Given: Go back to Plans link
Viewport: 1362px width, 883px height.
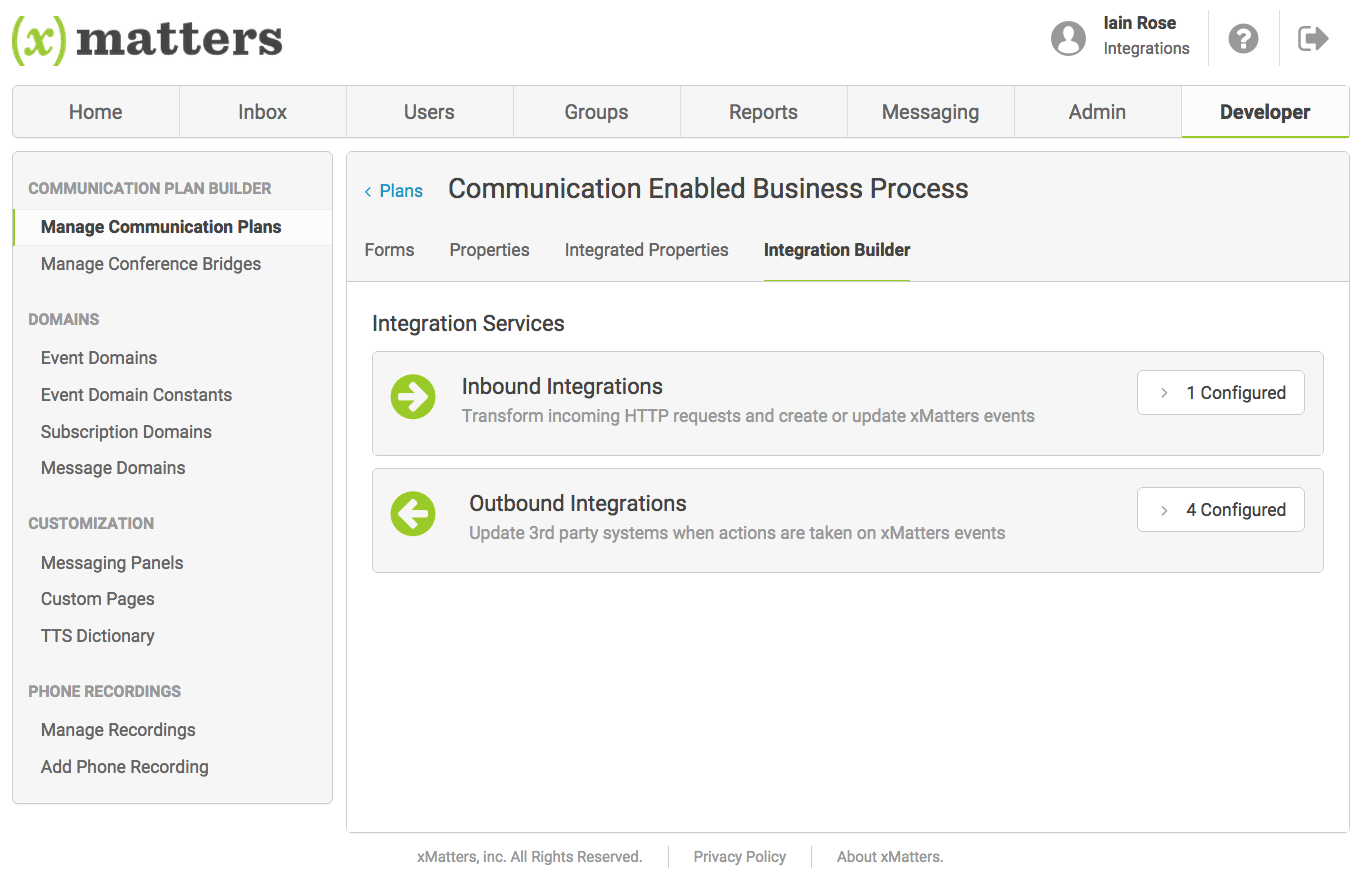Looking at the screenshot, I should point(394,191).
